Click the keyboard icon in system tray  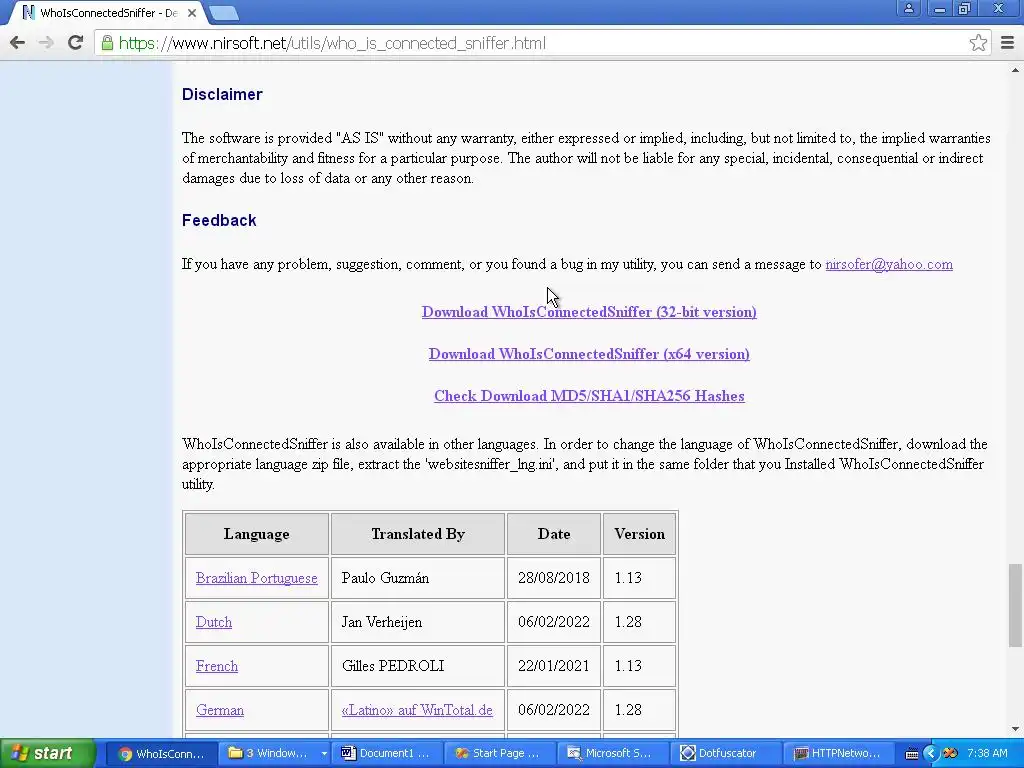[x=912, y=754]
